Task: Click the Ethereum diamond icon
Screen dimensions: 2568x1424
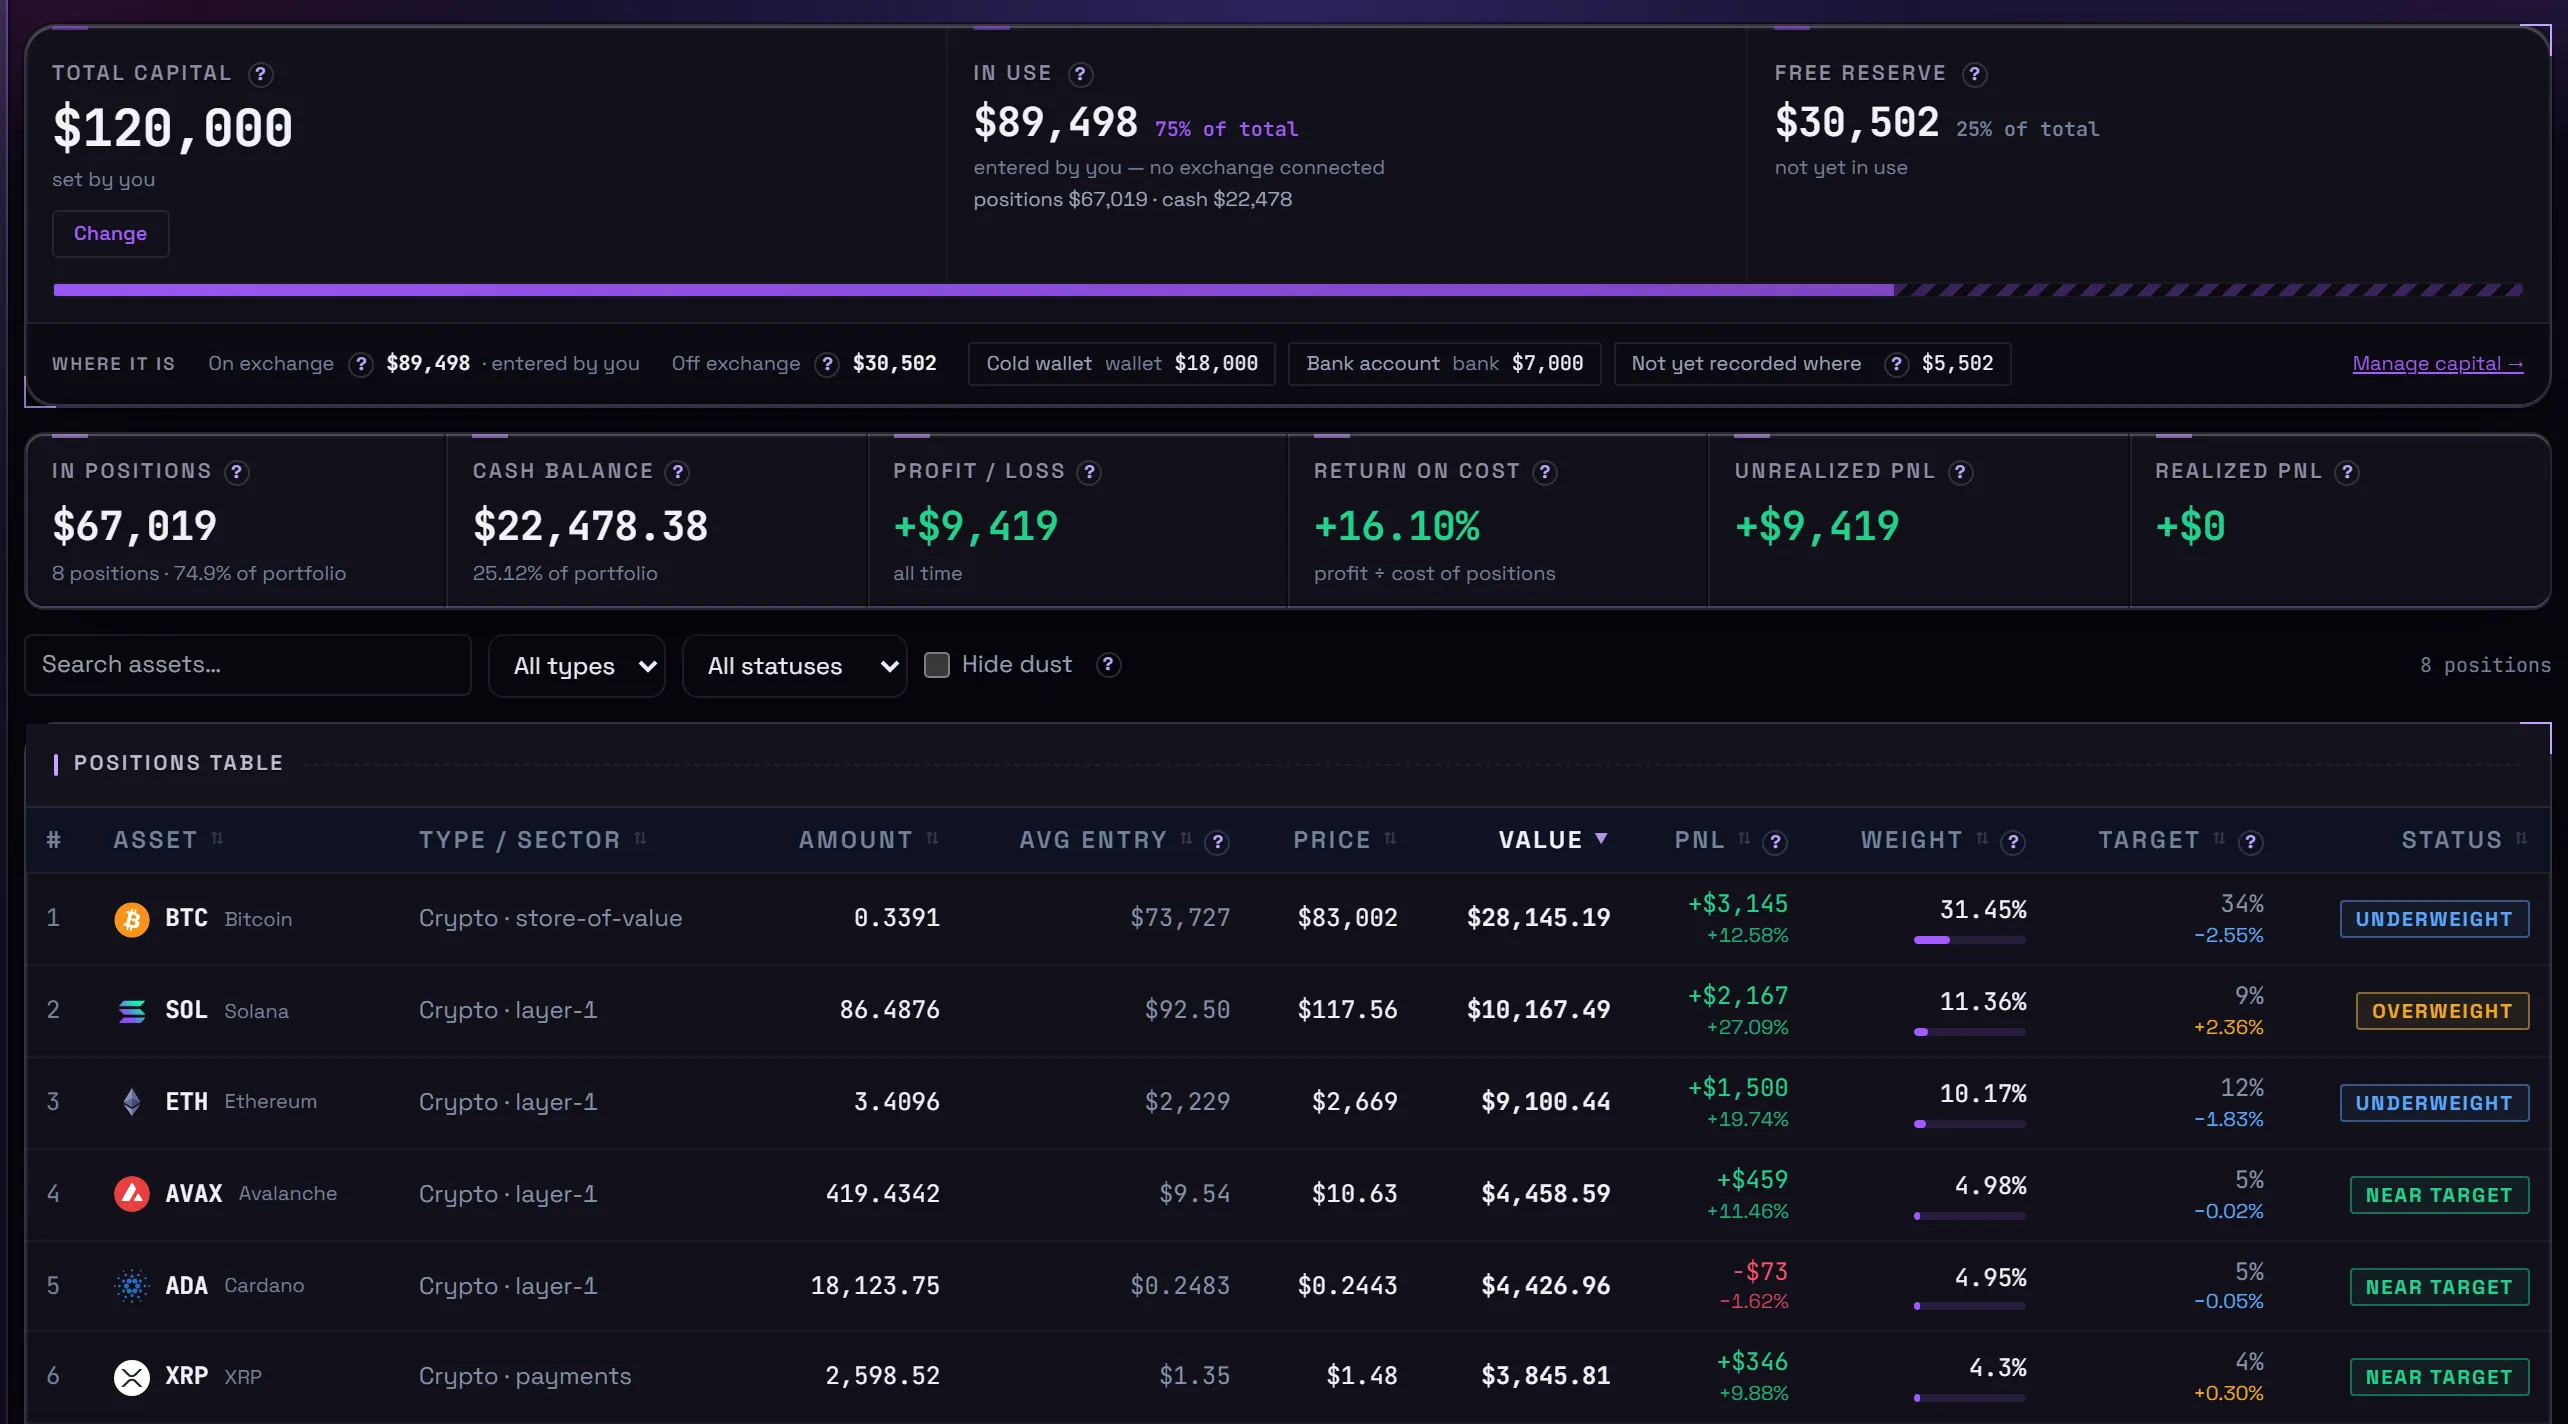Action: pos(132,1102)
